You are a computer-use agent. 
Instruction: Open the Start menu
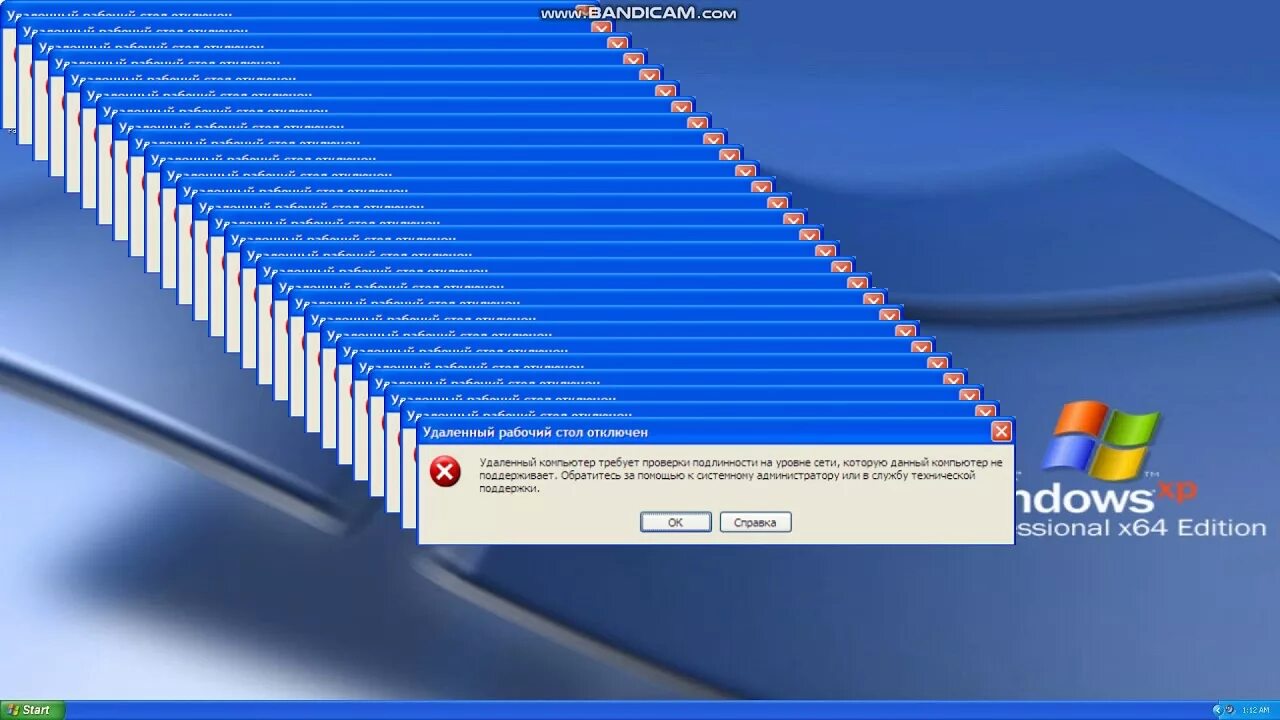click(32, 710)
